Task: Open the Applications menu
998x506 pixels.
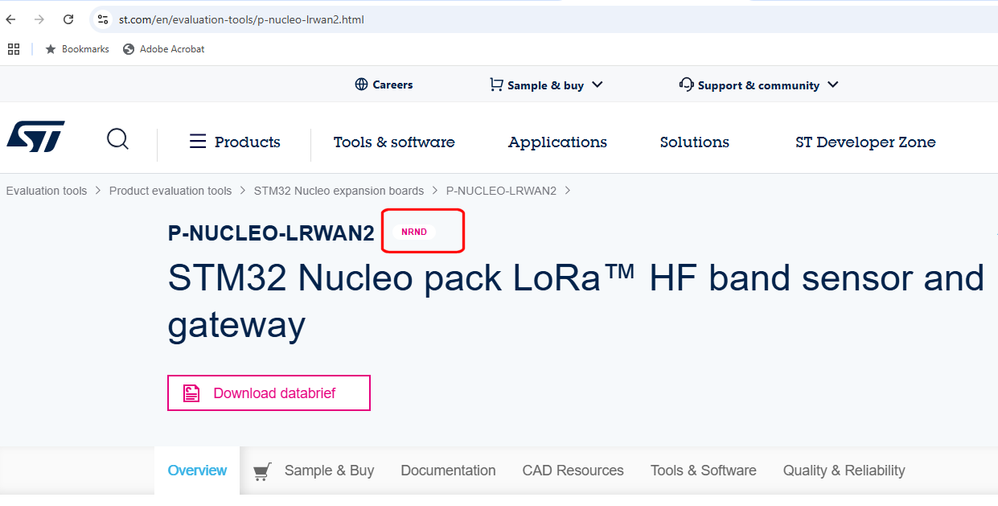Action: pos(558,142)
